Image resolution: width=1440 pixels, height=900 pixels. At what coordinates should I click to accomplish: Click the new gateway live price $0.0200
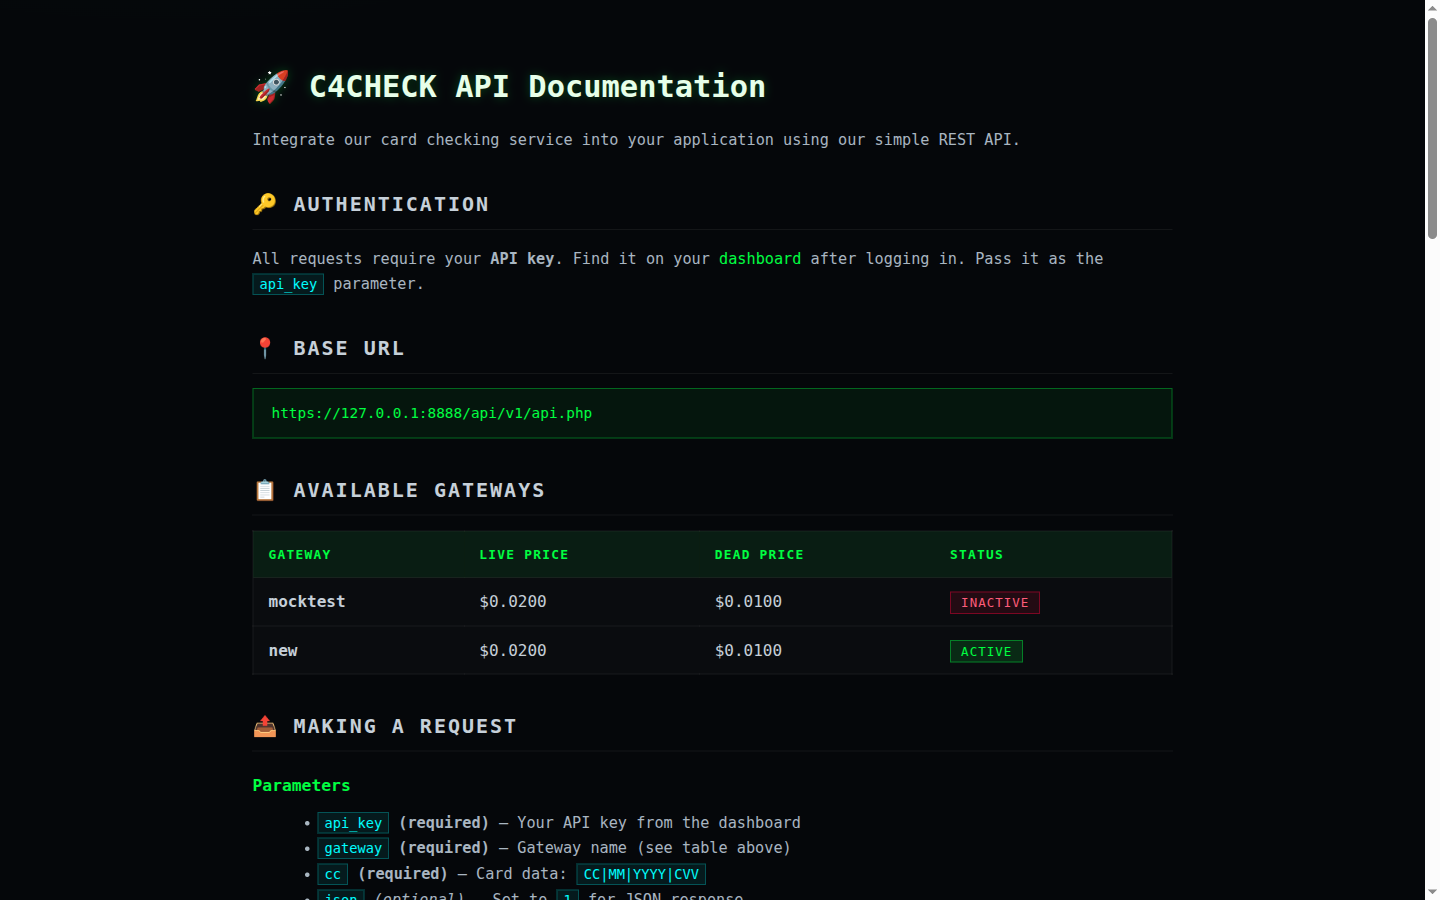[x=513, y=650]
